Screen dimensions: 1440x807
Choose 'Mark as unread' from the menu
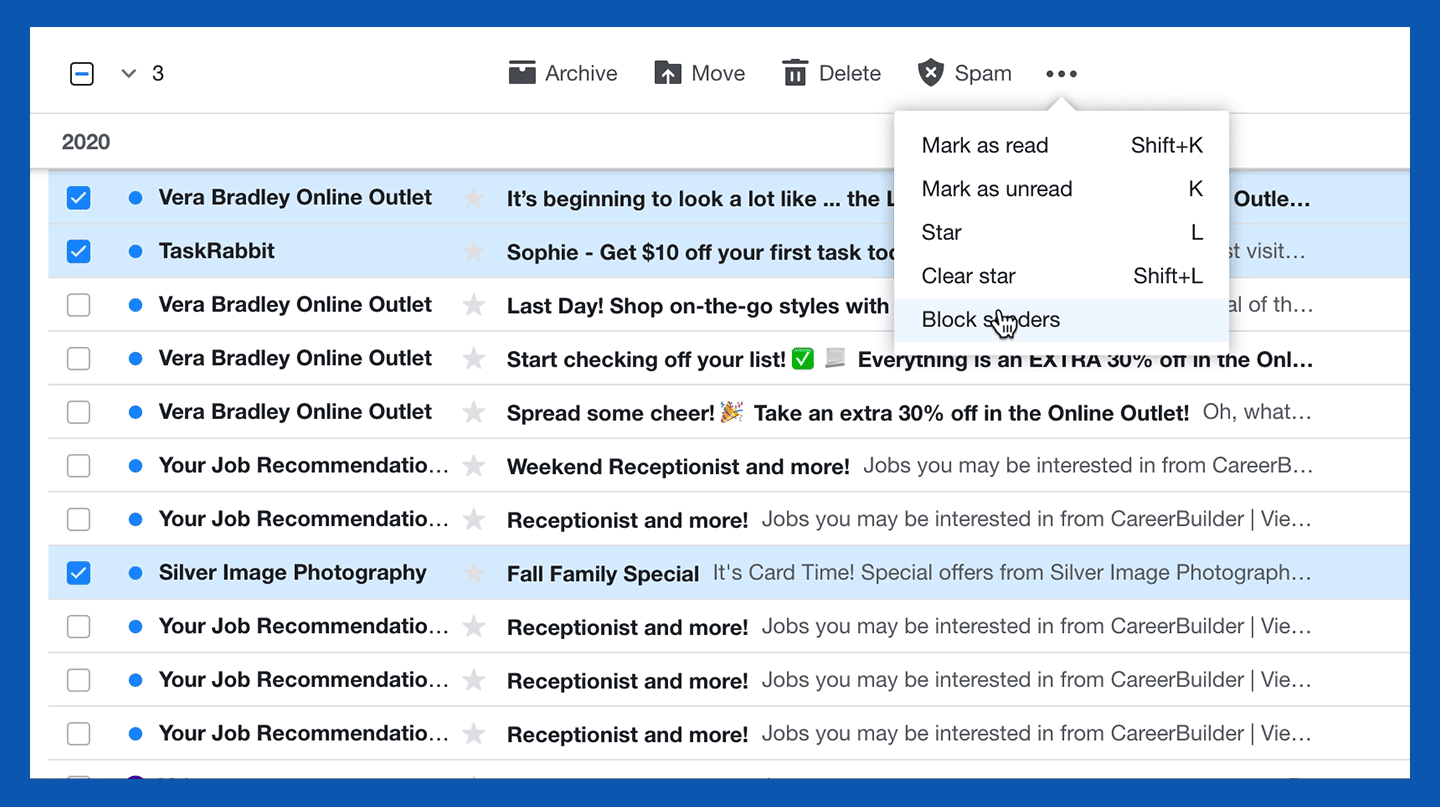pyautogui.click(x=997, y=189)
